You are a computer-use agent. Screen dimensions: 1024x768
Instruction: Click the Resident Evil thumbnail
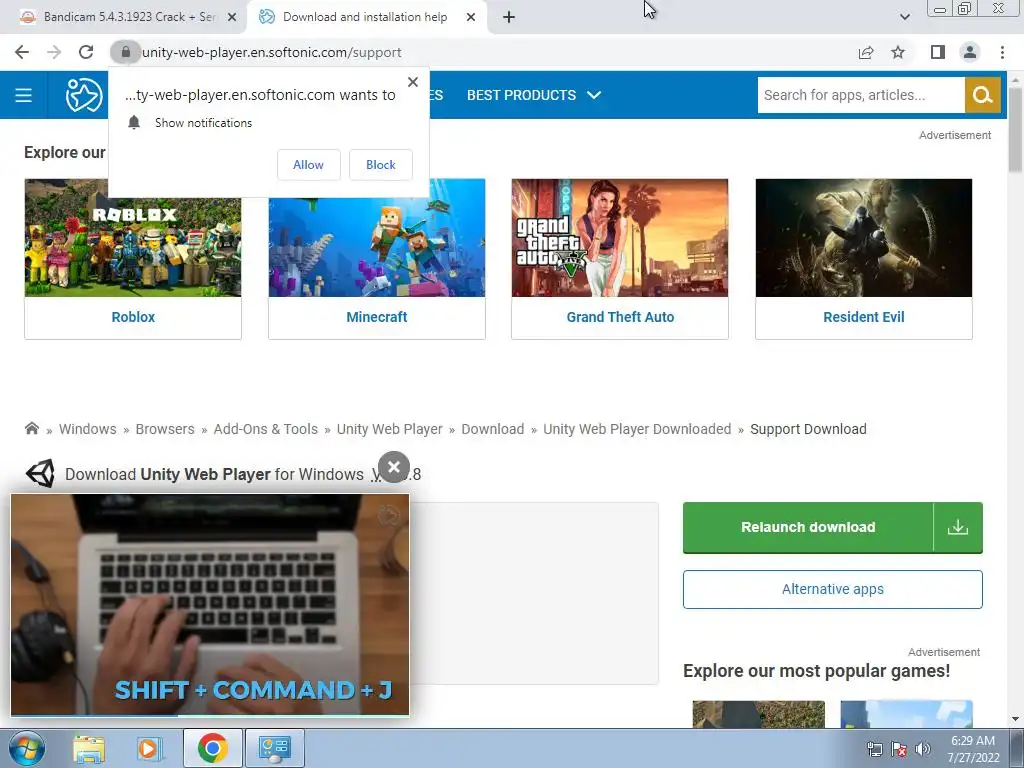(864, 238)
